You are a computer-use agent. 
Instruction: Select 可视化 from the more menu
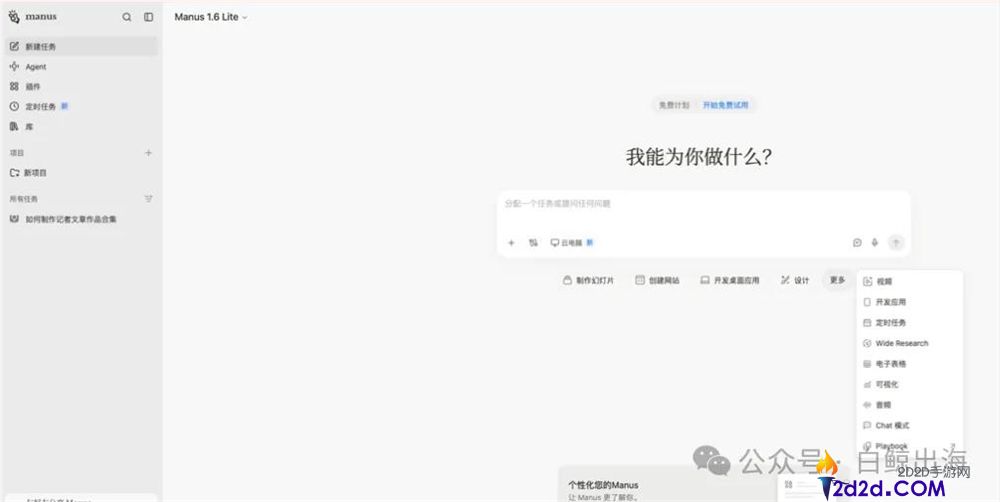point(909,385)
